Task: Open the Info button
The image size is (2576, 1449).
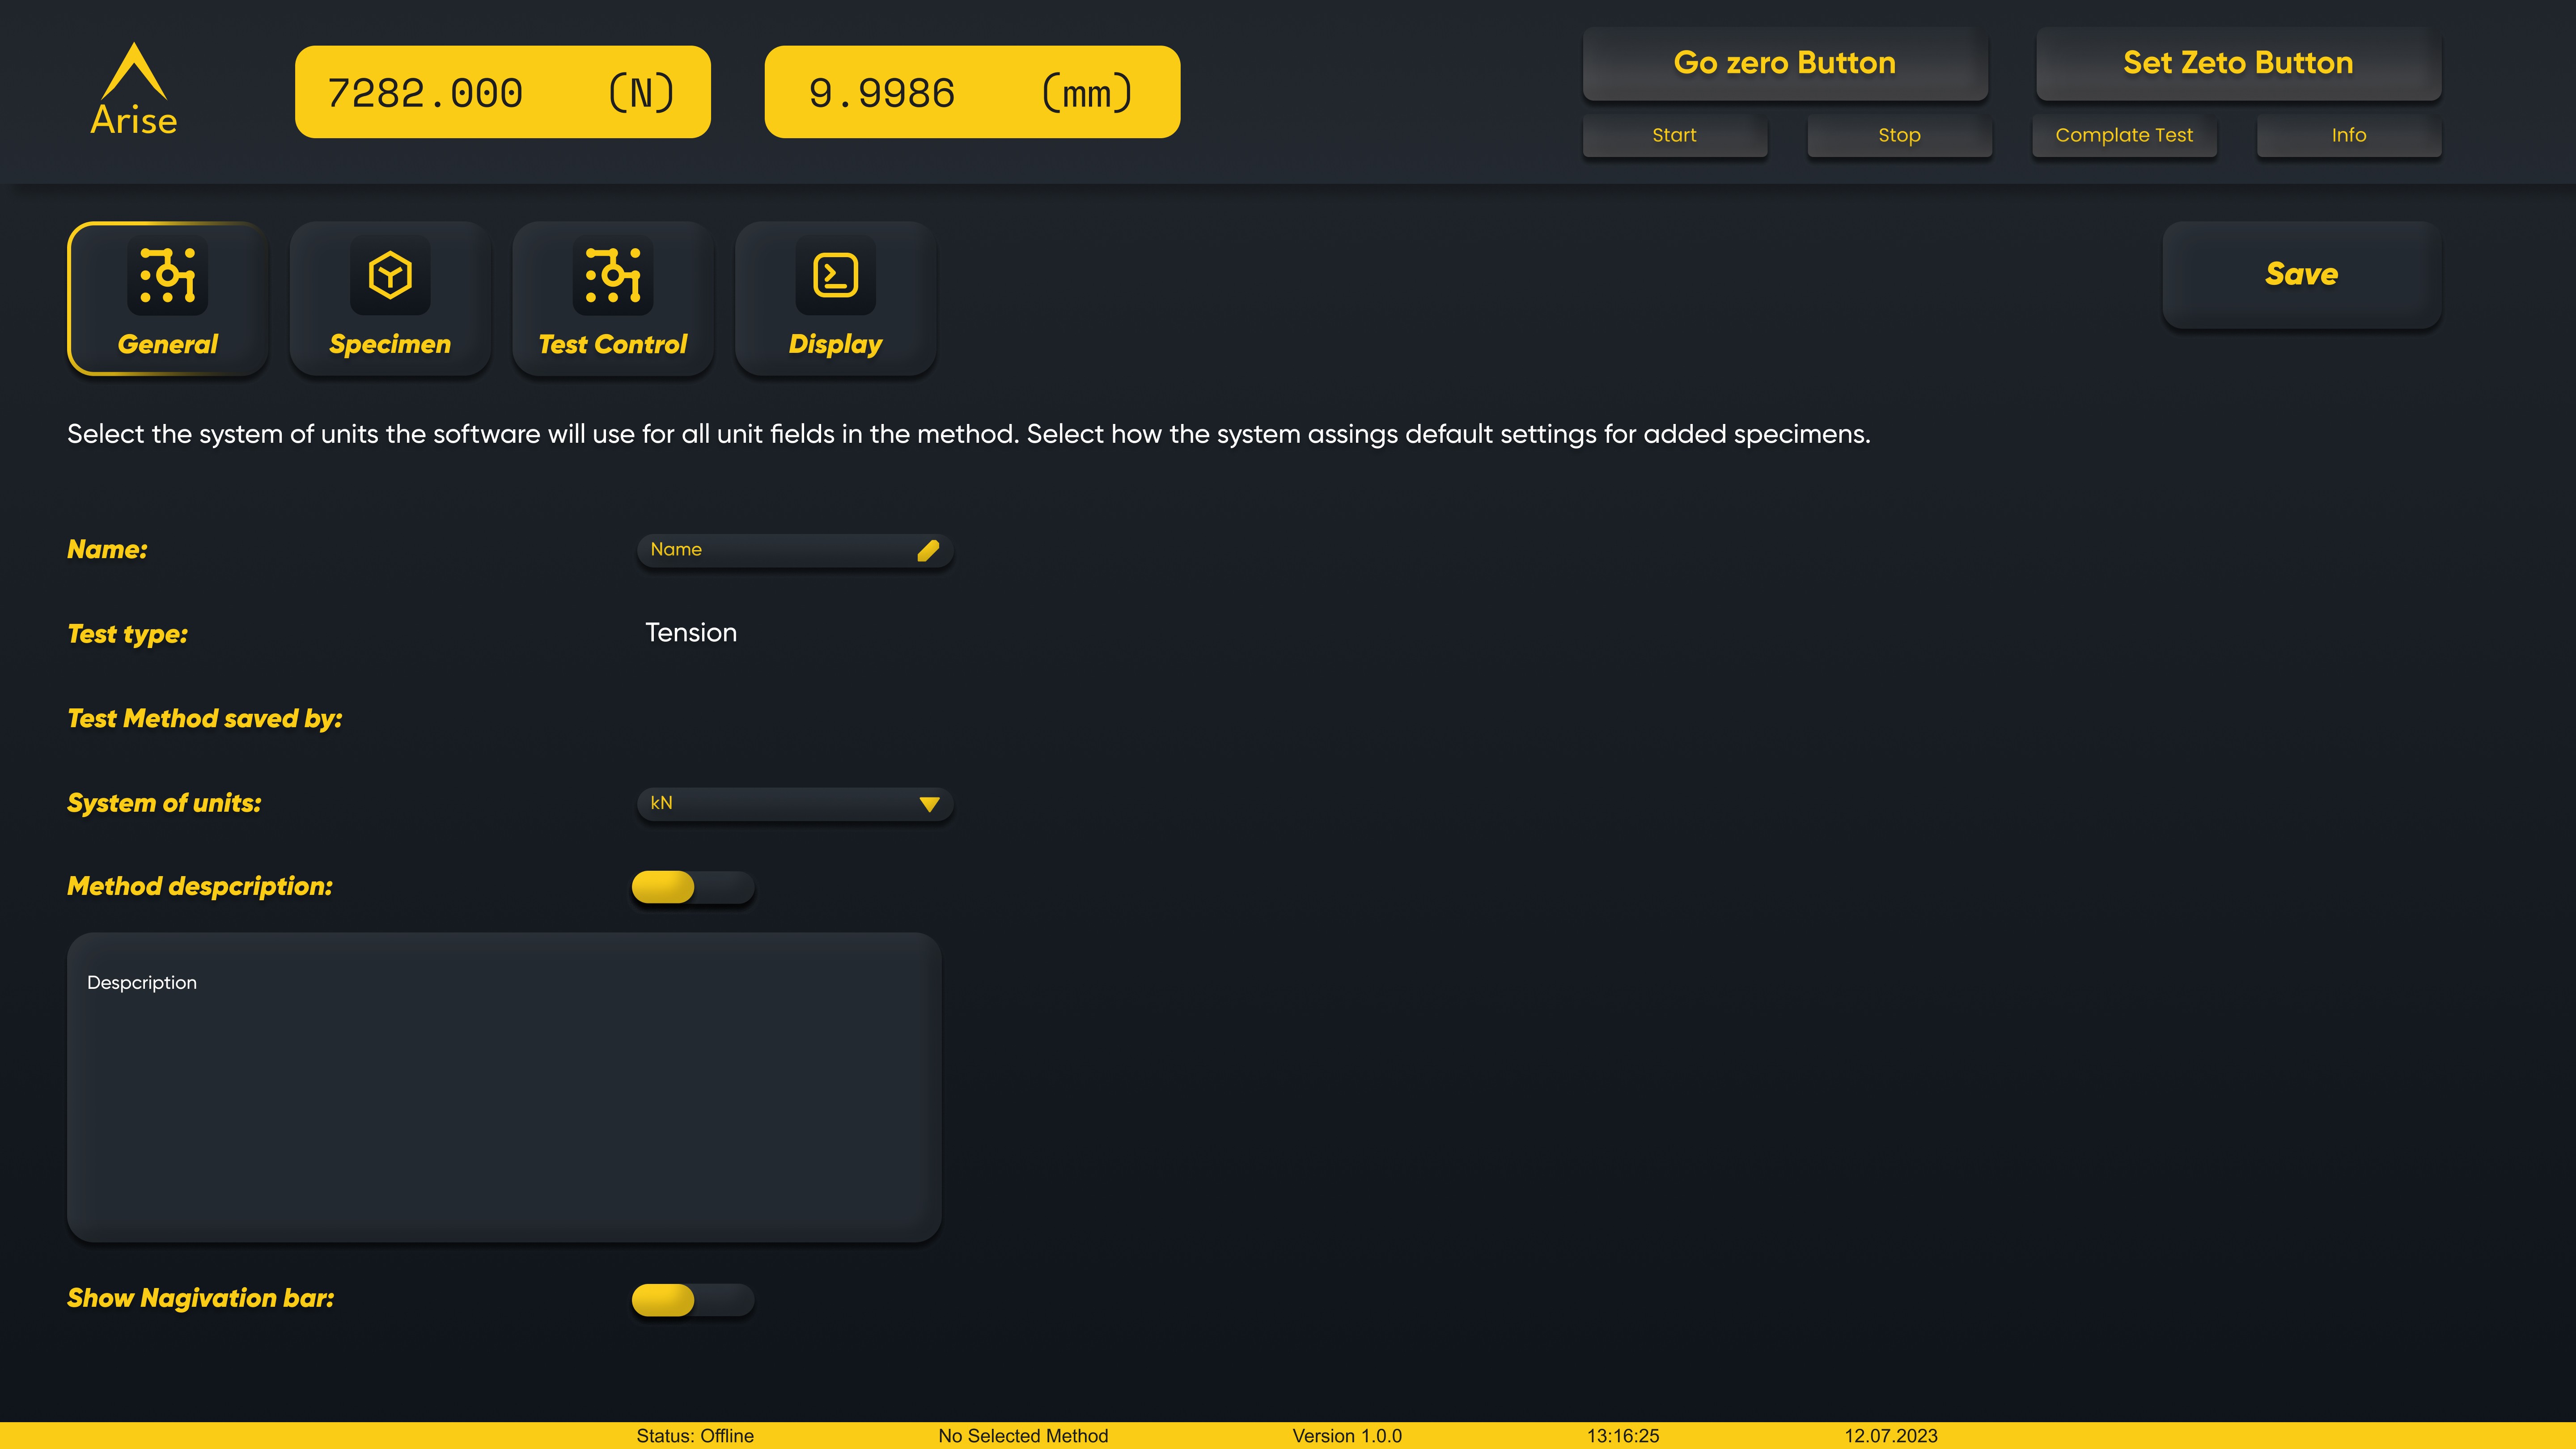Action: pos(2348,135)
